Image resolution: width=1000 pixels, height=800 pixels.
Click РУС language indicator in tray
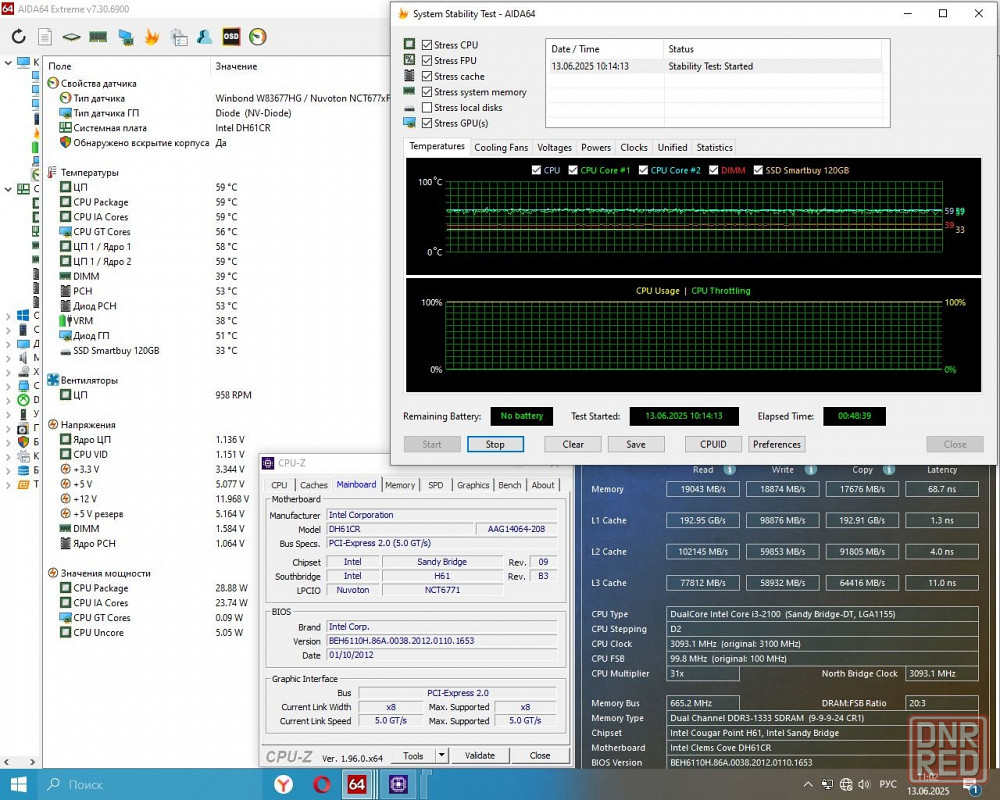tap(888, 784)
